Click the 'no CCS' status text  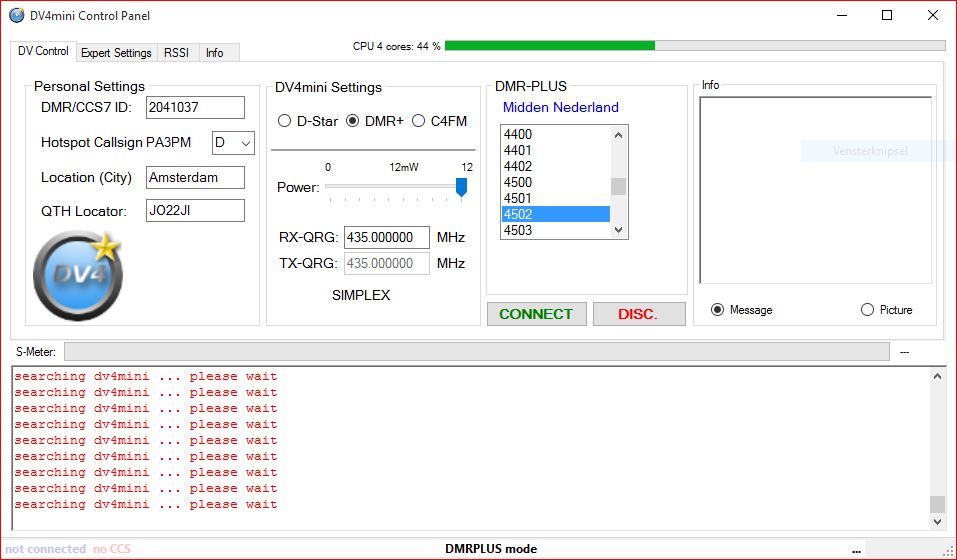(x=112, y=549)
